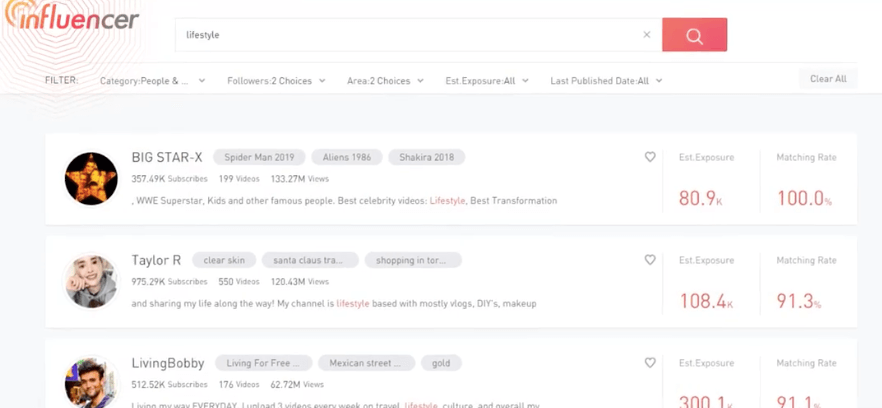Select the Mexican street tag
This screenshot has height=408, width=882.
[367, 363]
